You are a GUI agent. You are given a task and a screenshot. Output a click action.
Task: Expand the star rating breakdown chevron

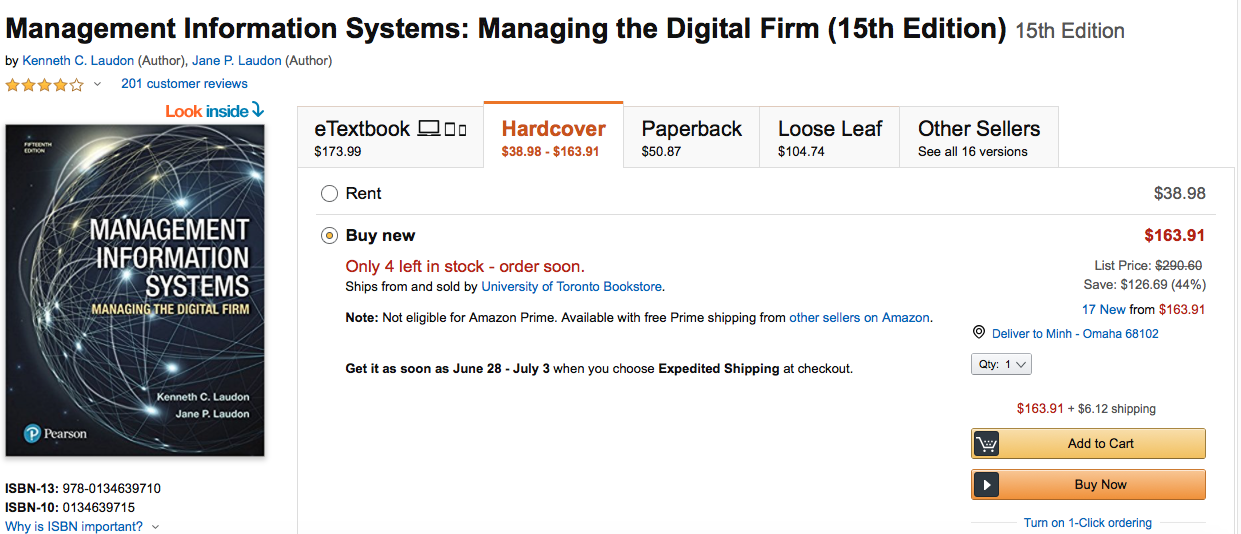[97, 84]
